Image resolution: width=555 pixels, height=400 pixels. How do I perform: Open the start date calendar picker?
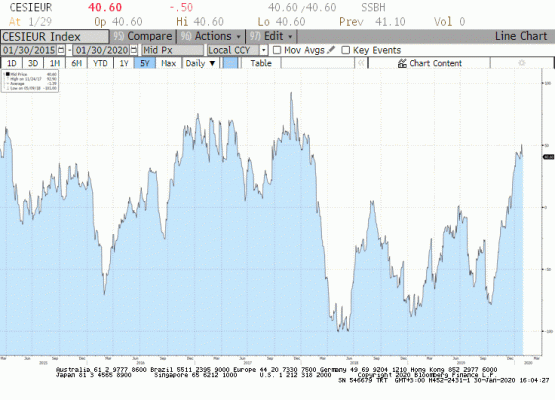coord(61,50)
